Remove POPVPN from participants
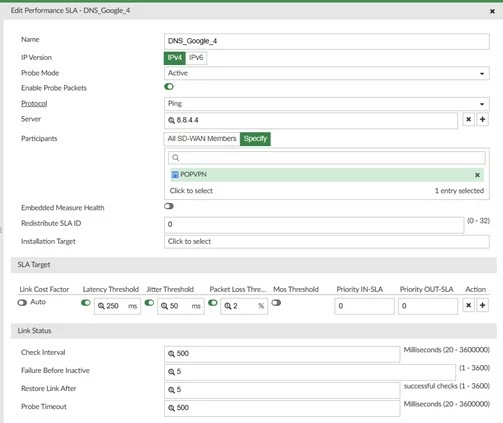503x423 pixels. (x=477, y=175)
